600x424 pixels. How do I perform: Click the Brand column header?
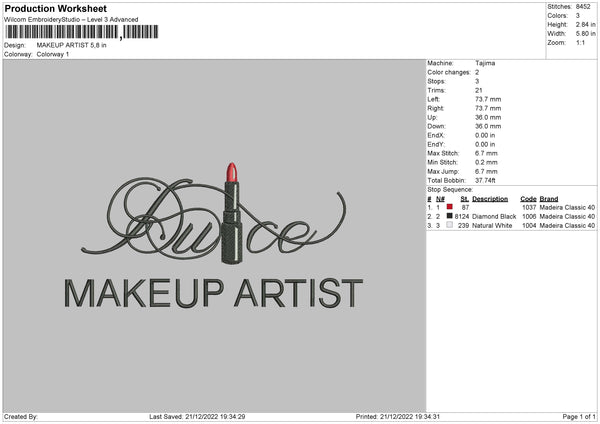[547, 198]
